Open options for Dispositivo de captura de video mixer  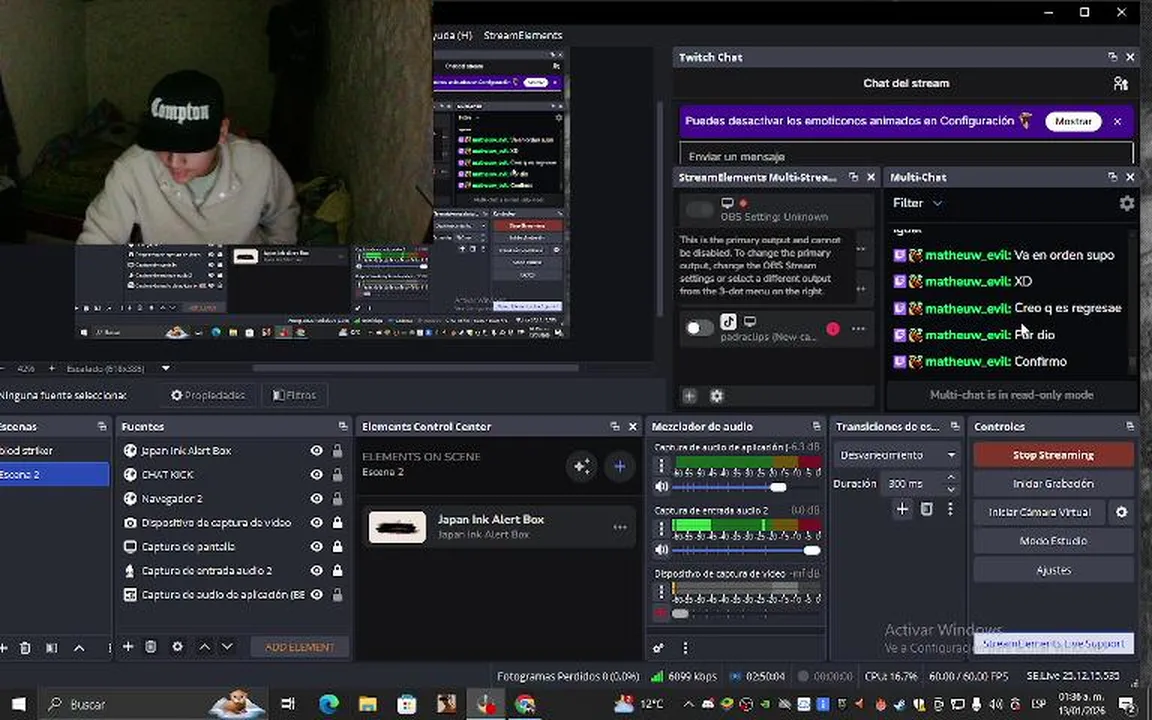660,591
